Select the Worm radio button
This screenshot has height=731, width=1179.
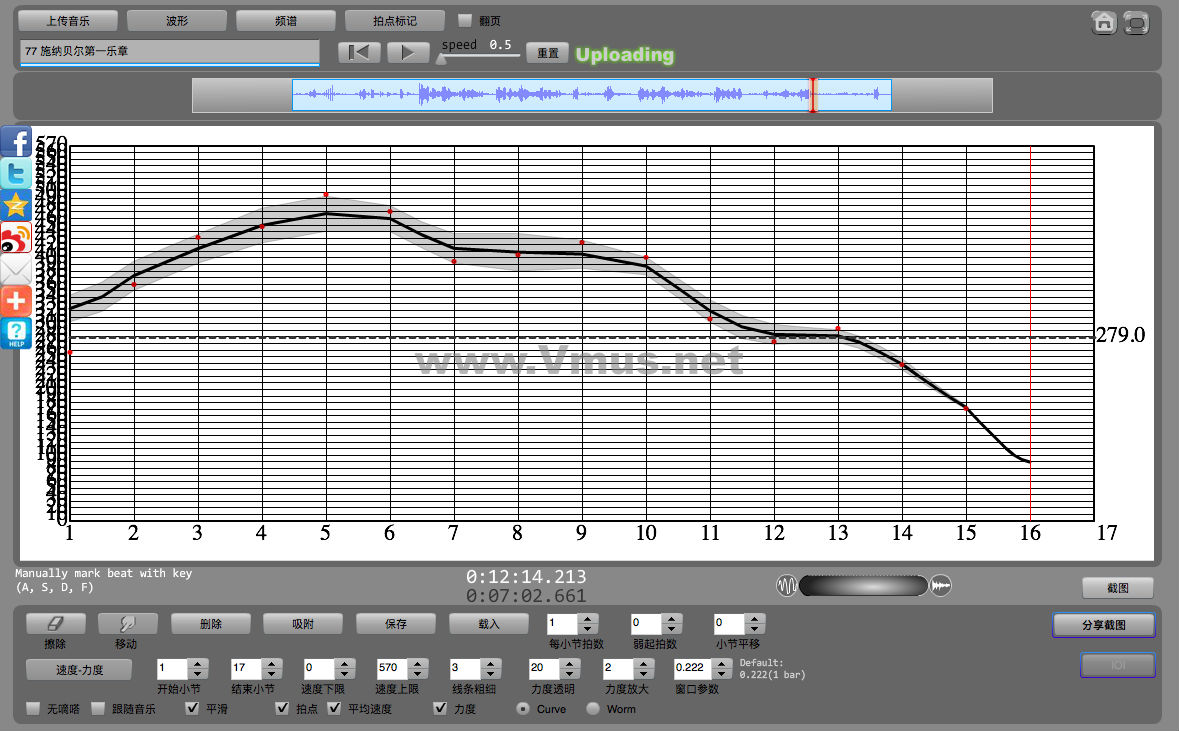[593, 709]
